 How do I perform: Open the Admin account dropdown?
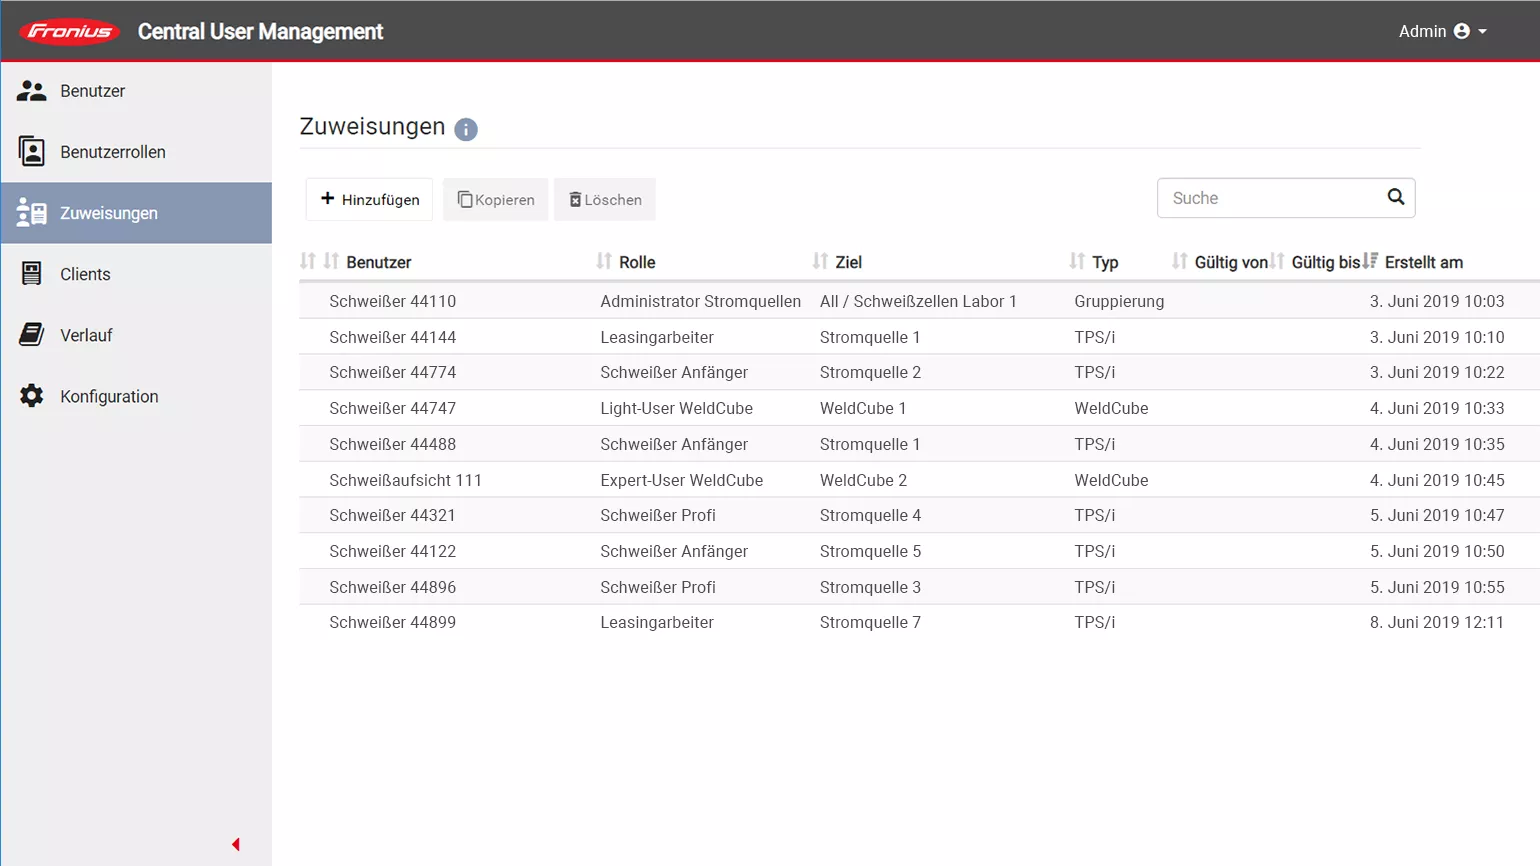[1442, 32]
